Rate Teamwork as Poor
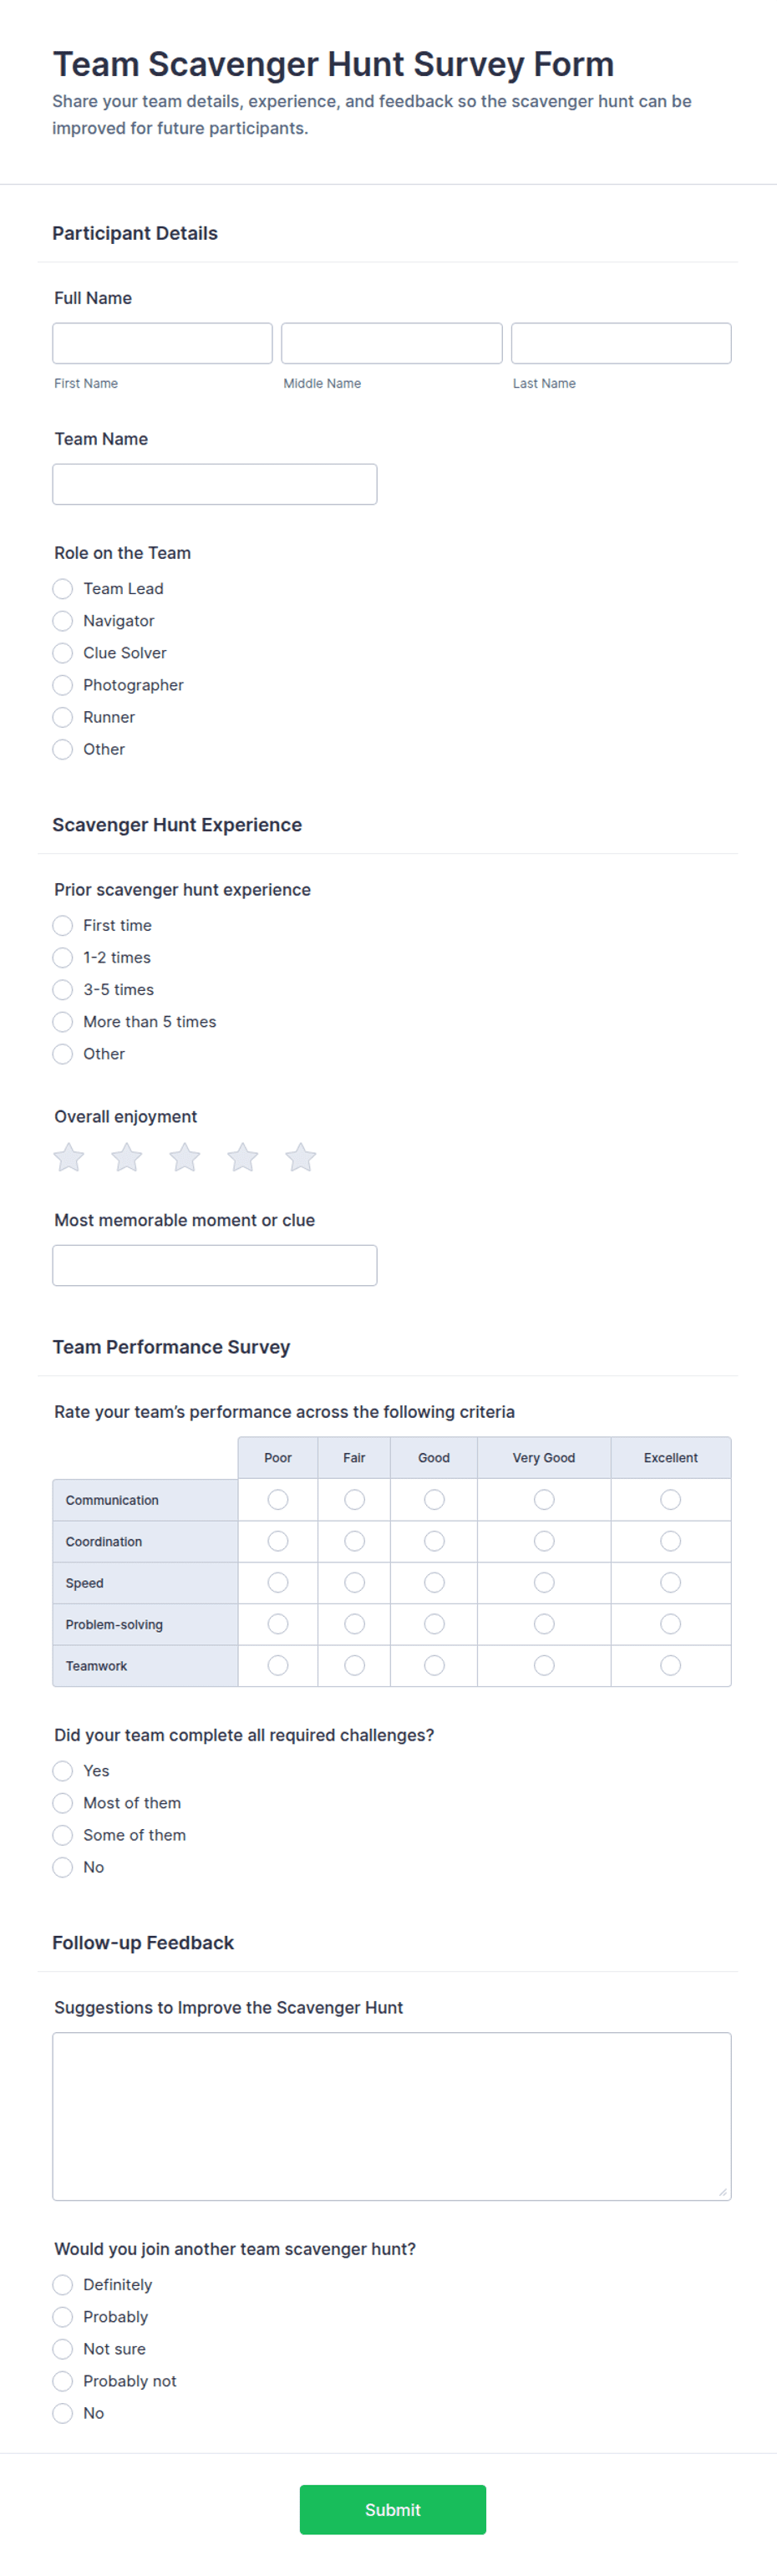 (278, 1665)
